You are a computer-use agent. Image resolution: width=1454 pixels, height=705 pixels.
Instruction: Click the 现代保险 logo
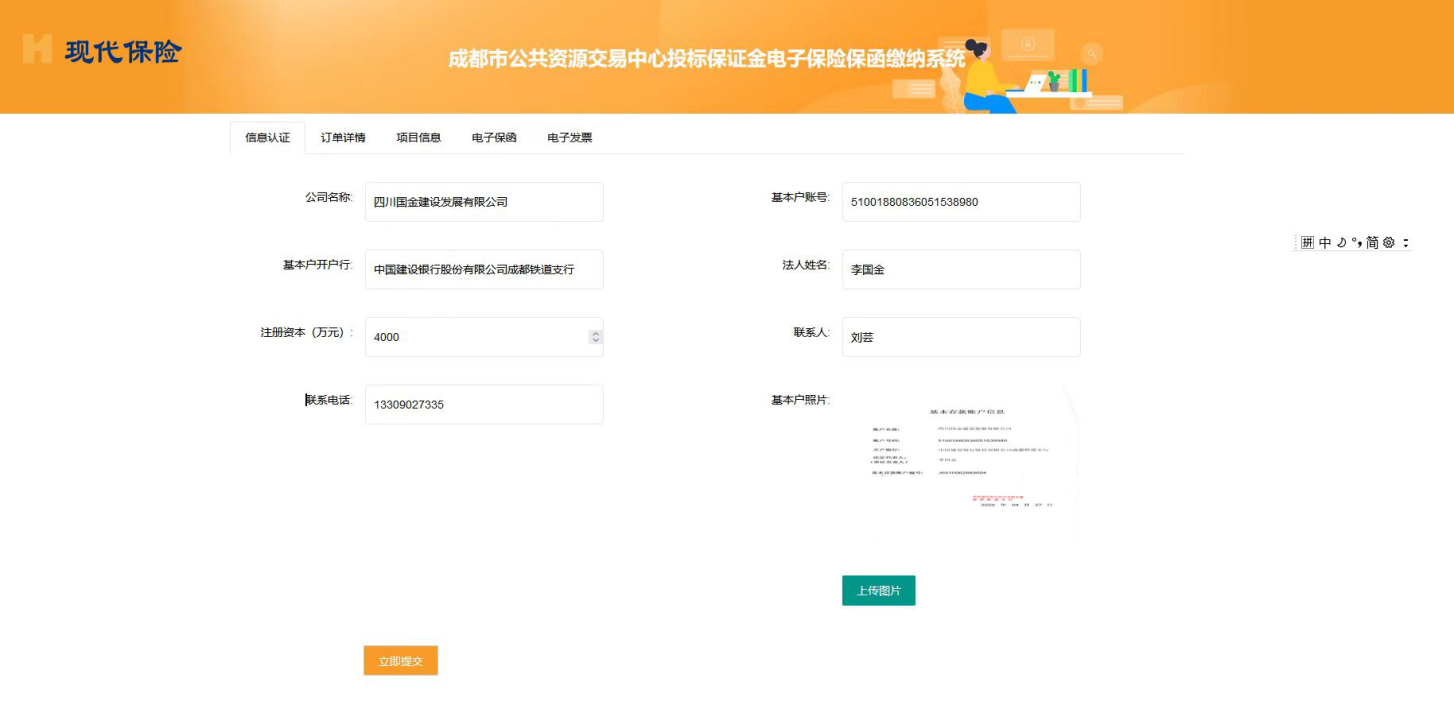102,50
